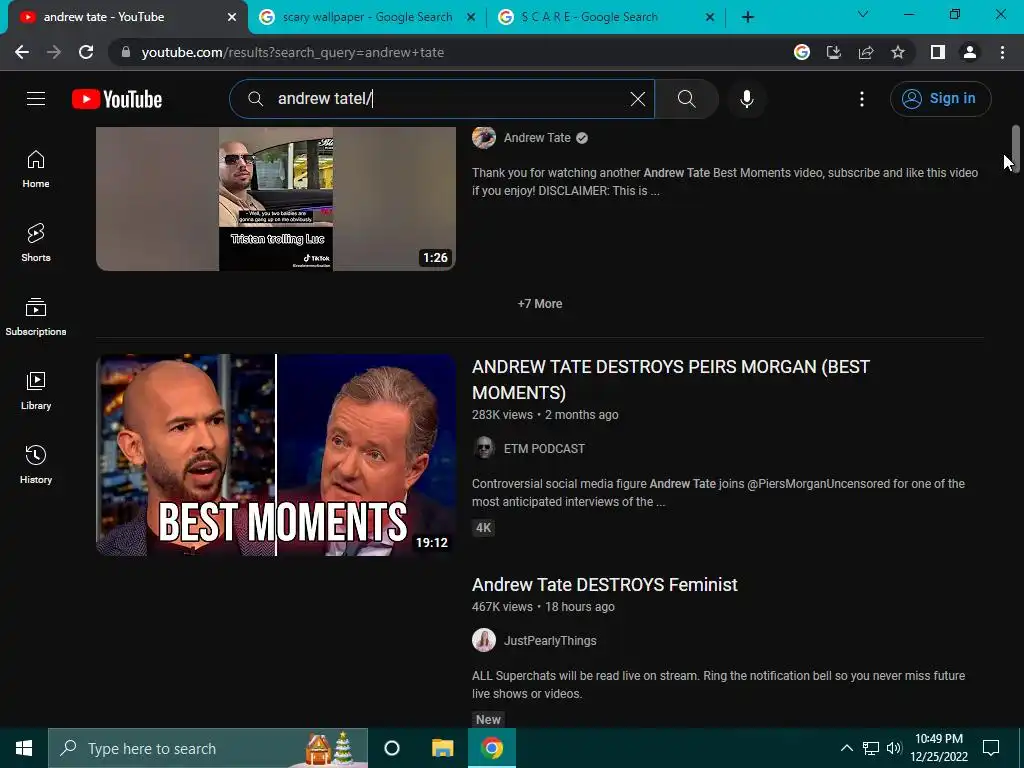Open Chrome from the taskbar

(x=492, y=748)
